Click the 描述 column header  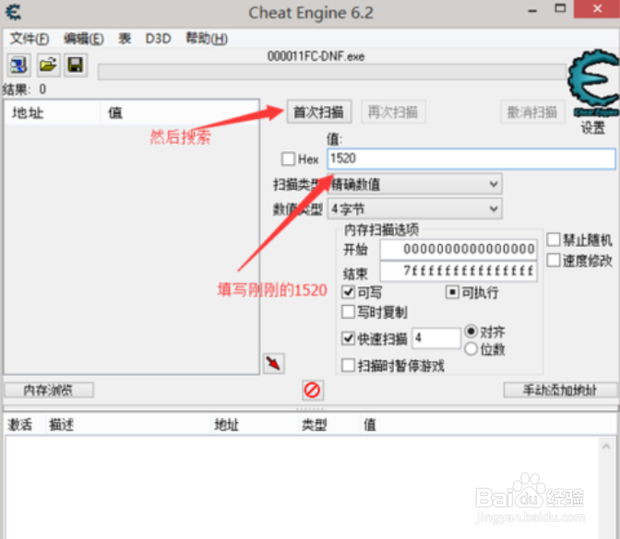[128, 425]
